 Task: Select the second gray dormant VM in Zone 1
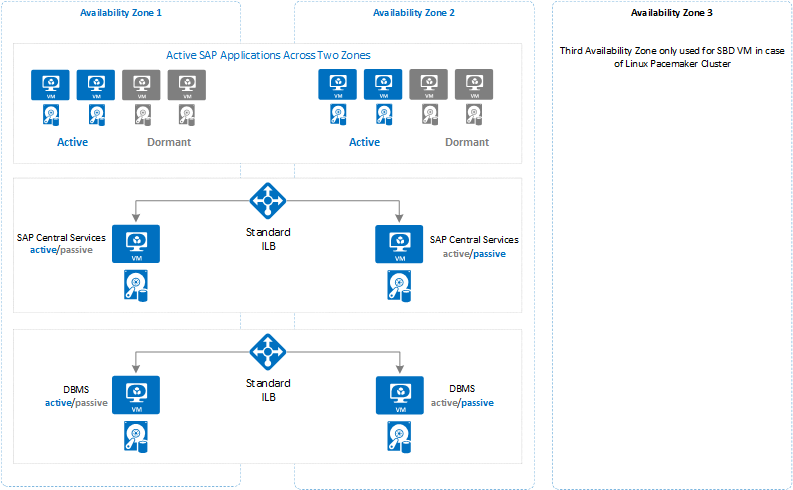(x=187, y=85)
